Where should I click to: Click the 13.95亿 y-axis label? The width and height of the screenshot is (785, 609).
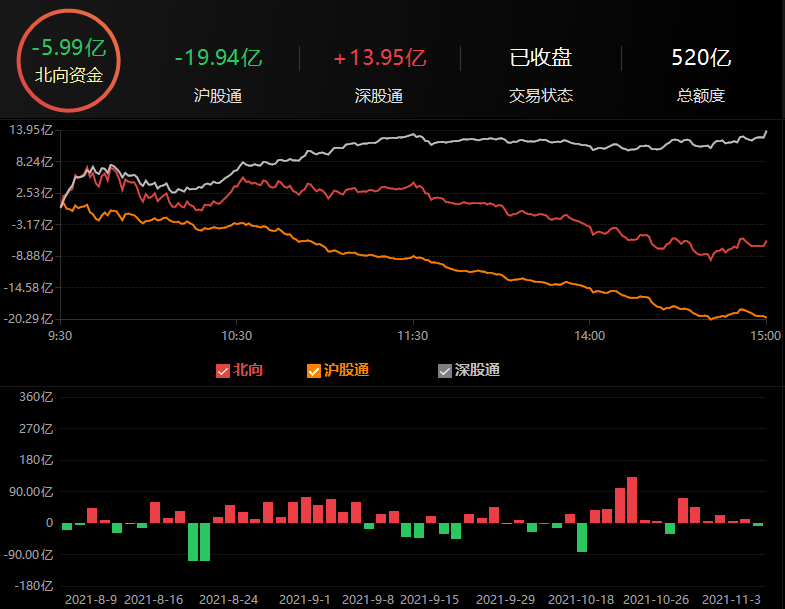29,130
